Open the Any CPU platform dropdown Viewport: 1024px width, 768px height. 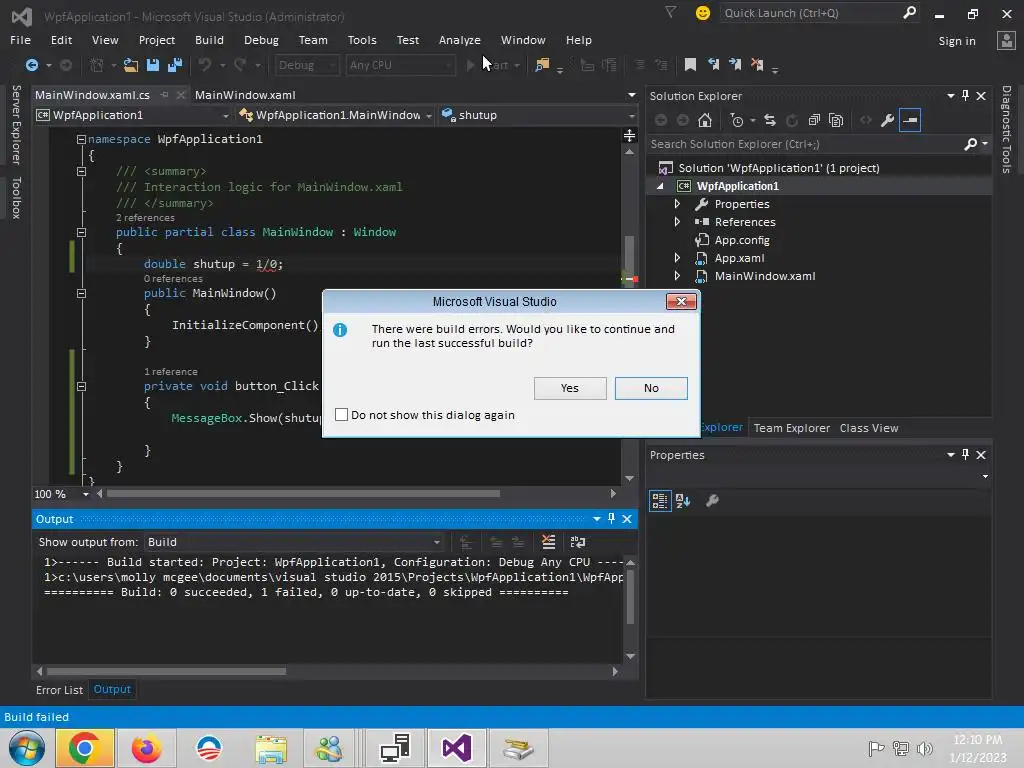pyautogui.click(x=400, y=65)
